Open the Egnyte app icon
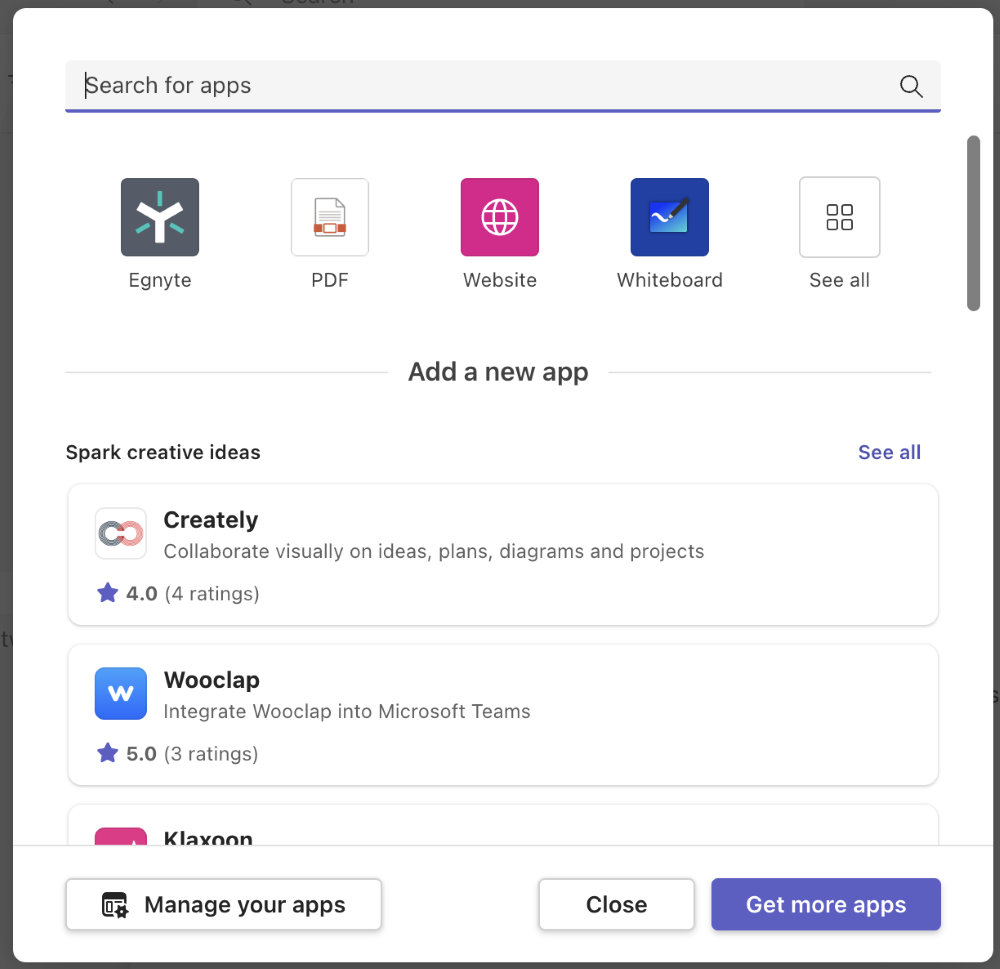The image size is (1000, 969). [160, 217]
